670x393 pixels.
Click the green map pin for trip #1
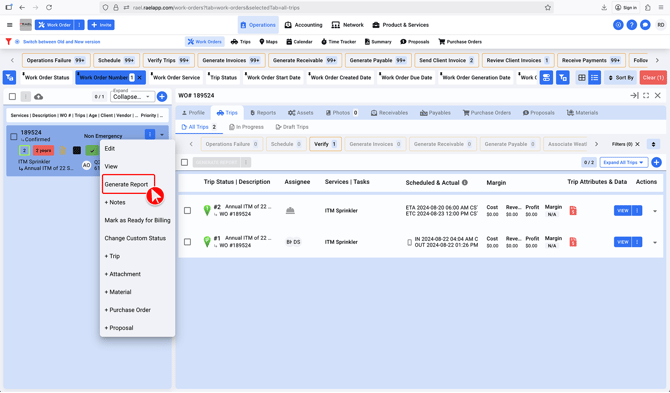click(x=207, y=242)
